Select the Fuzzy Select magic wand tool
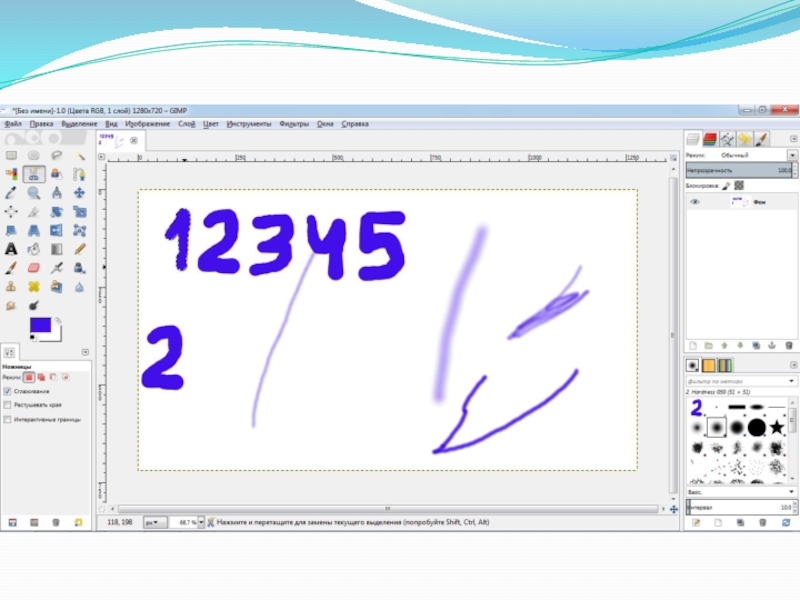Image resolution: width=800 pixels, height=600 pixels. pyautogui.click(x=79, y=155)
